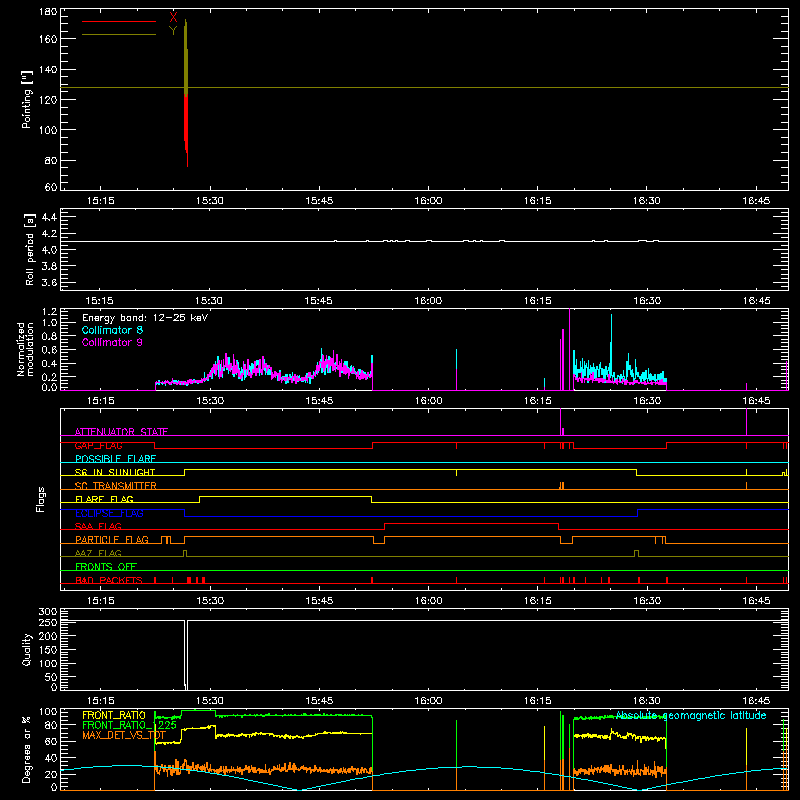Screen dimensions: 800x800
Task: Click the 1.2 tick on Normalized modulation axis
Action: point(49,312)
